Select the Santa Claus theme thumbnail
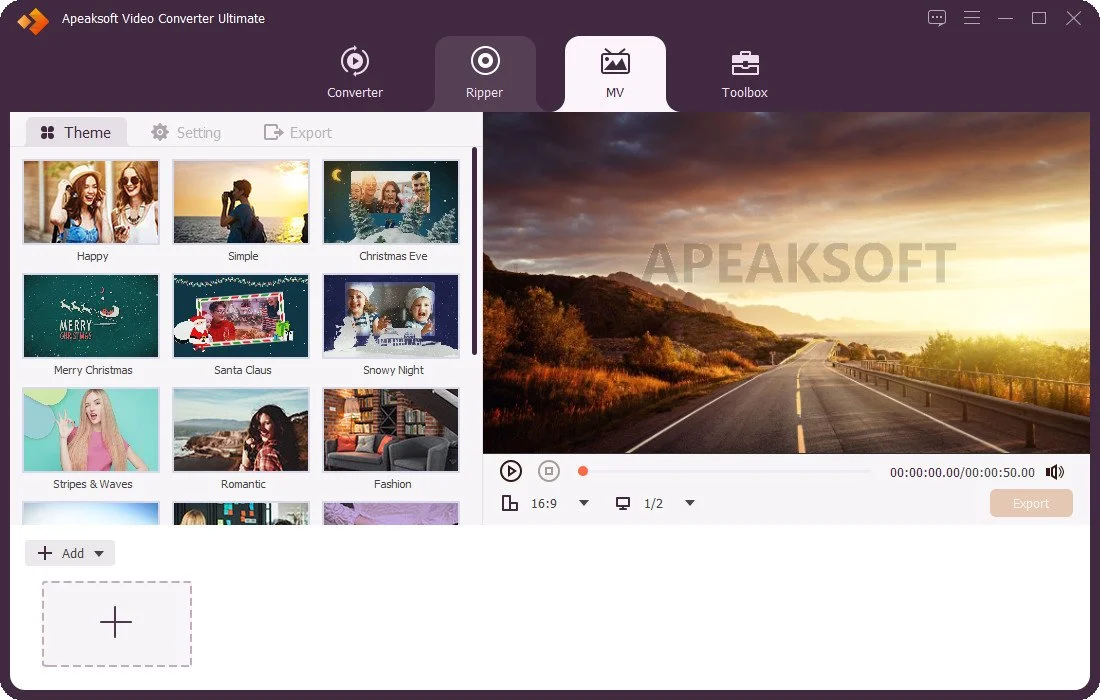 click(x=241, y=316)
